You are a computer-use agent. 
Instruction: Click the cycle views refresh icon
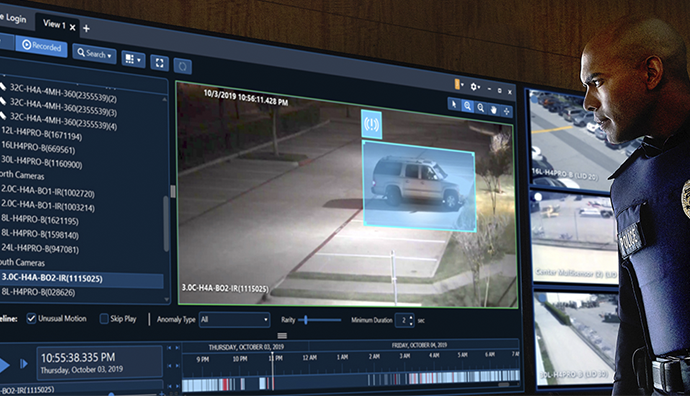coord(182,66)
